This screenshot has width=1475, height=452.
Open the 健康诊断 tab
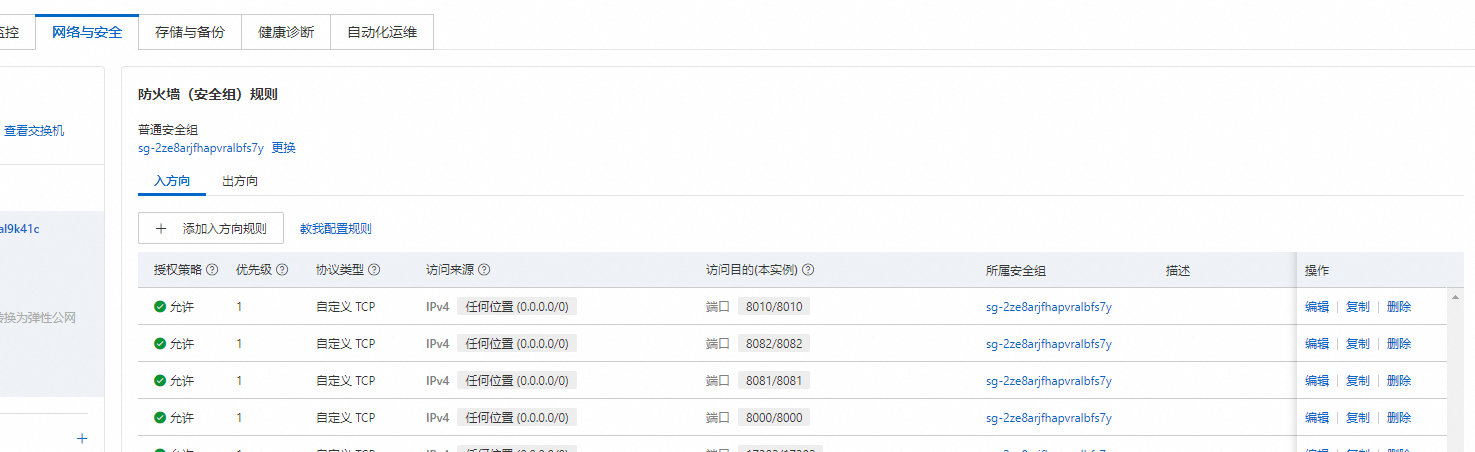286,32
